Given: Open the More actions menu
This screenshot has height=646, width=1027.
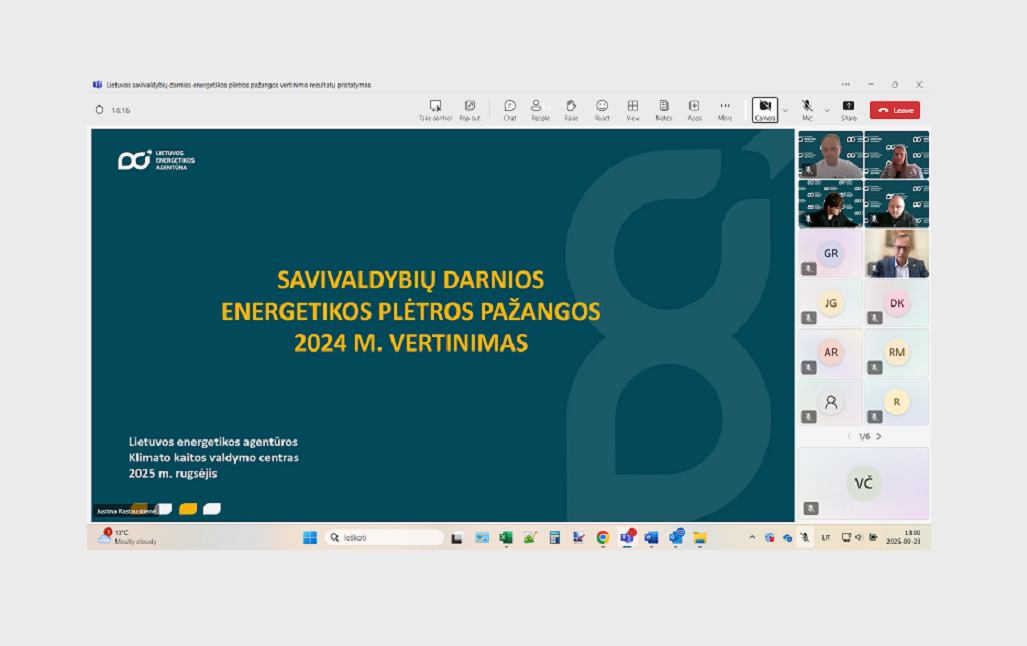Looking at the screenshot, I should (725, 110).
